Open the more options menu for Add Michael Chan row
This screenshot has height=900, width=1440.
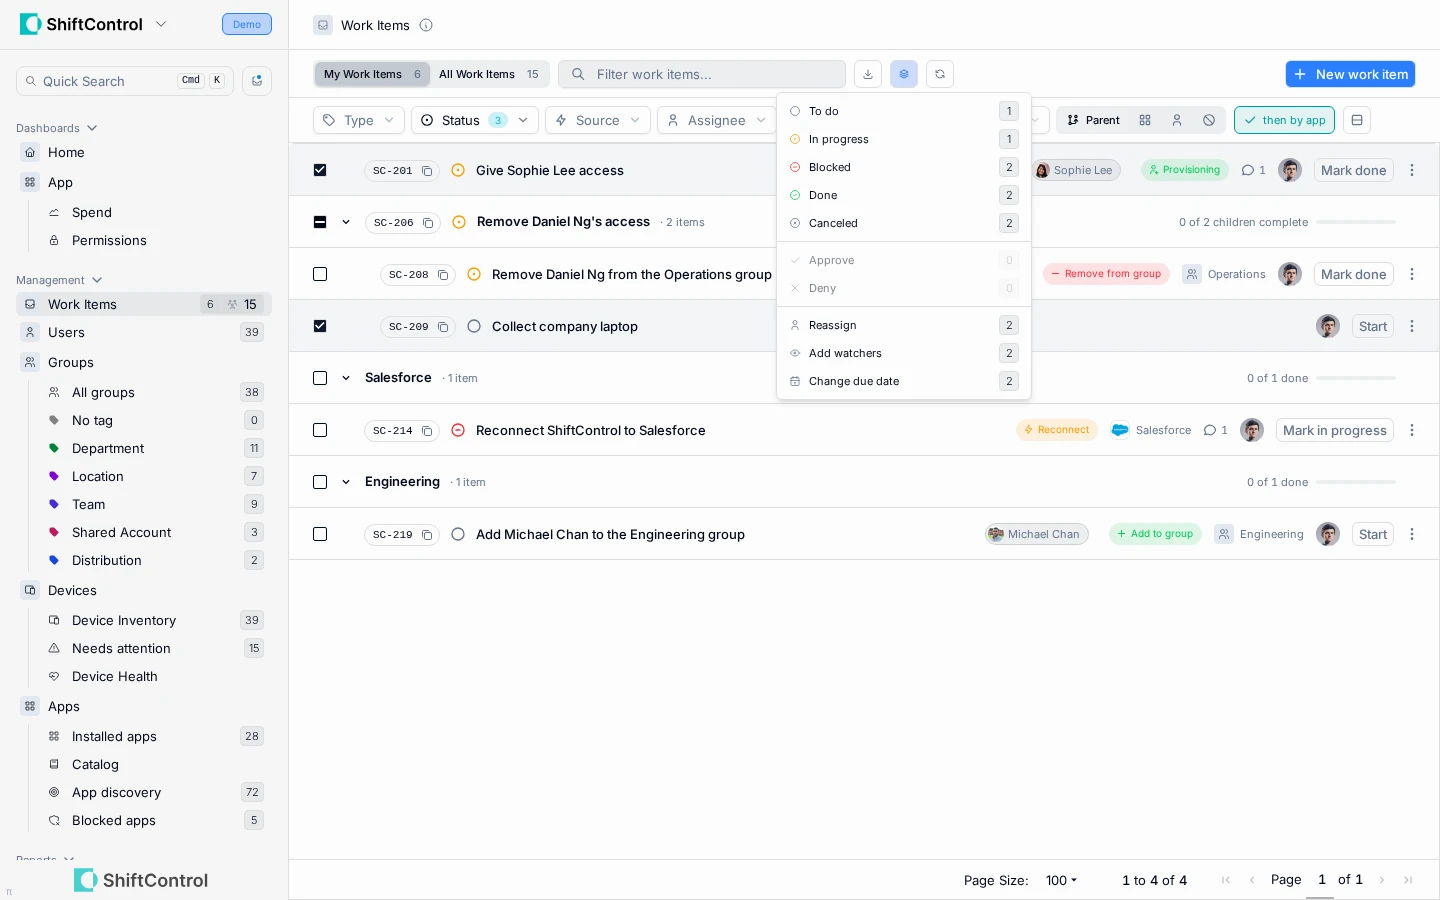click(1412, 534)
